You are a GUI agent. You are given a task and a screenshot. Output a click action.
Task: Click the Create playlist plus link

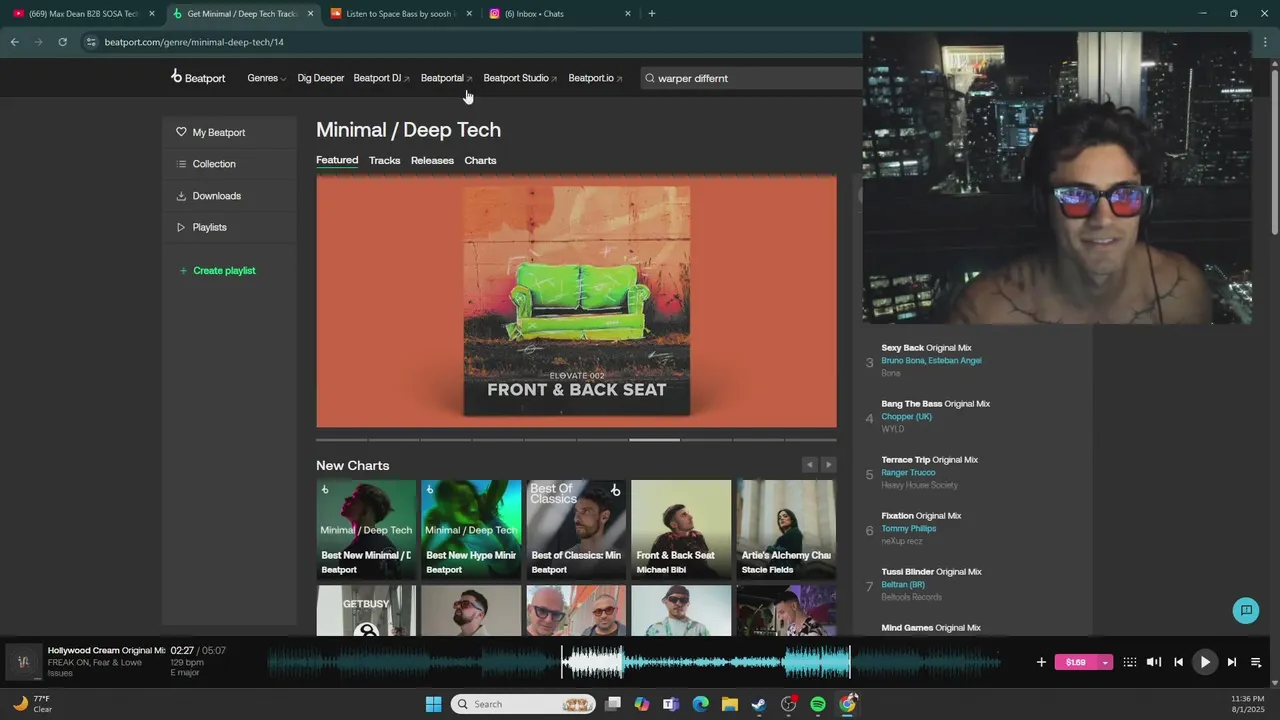(217, 271)
